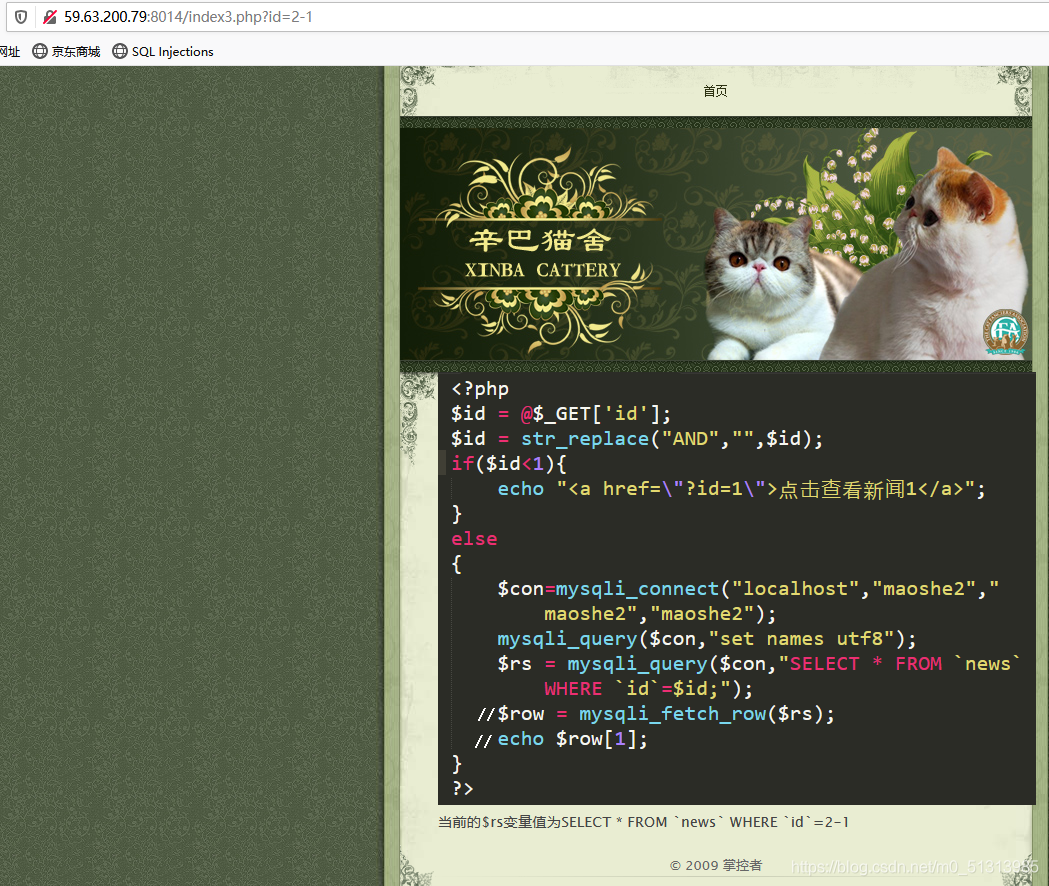Click the str_replace("AND","",$id) line
The image size is (1049, 886).
coord(637,439)
